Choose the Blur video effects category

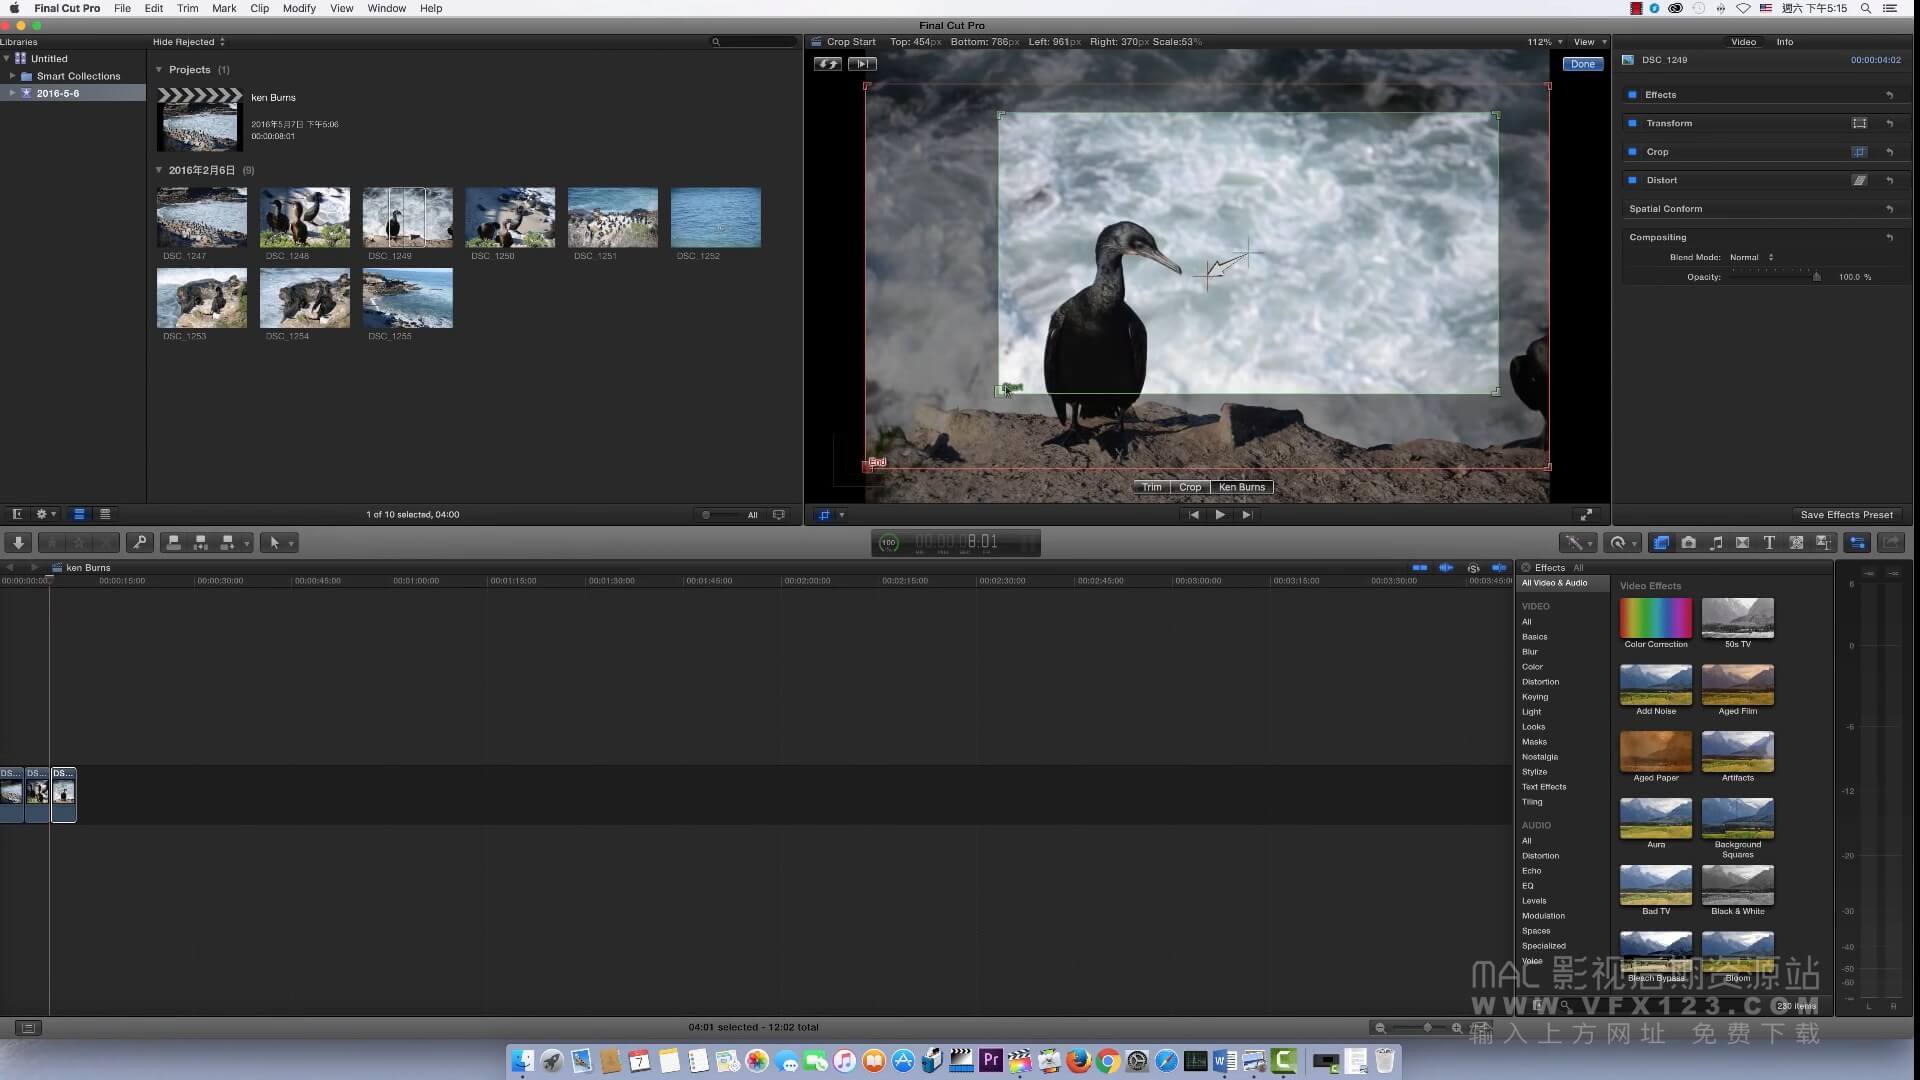(1530, 652)
